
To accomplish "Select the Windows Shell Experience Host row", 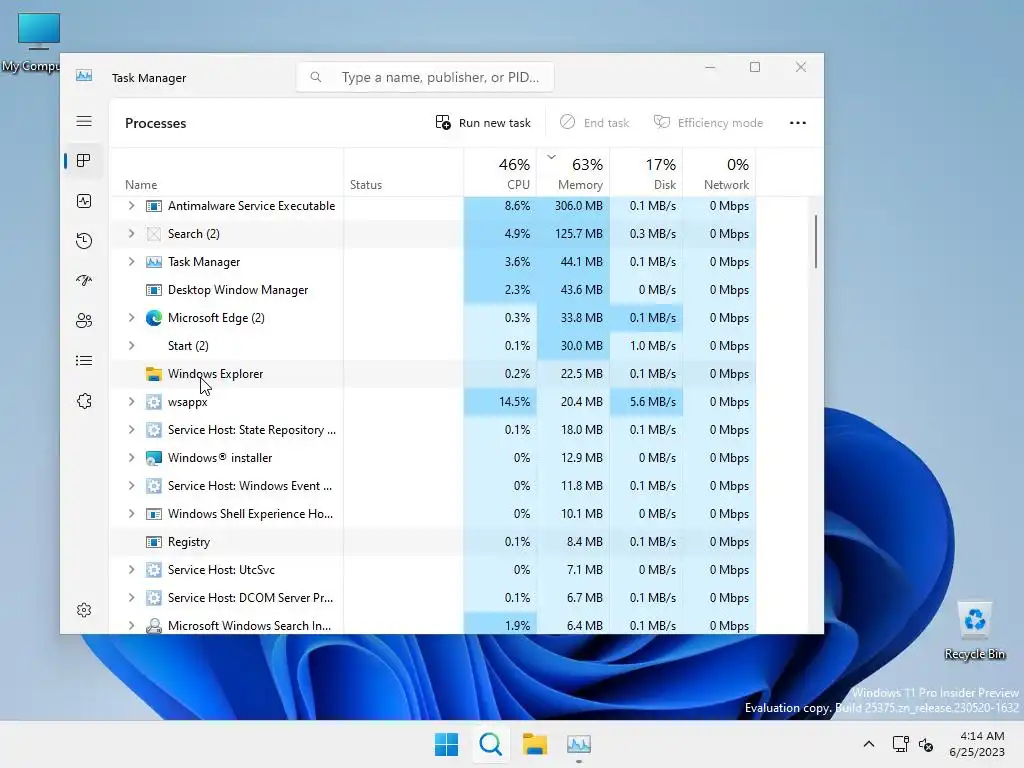I will coord(433,514).
